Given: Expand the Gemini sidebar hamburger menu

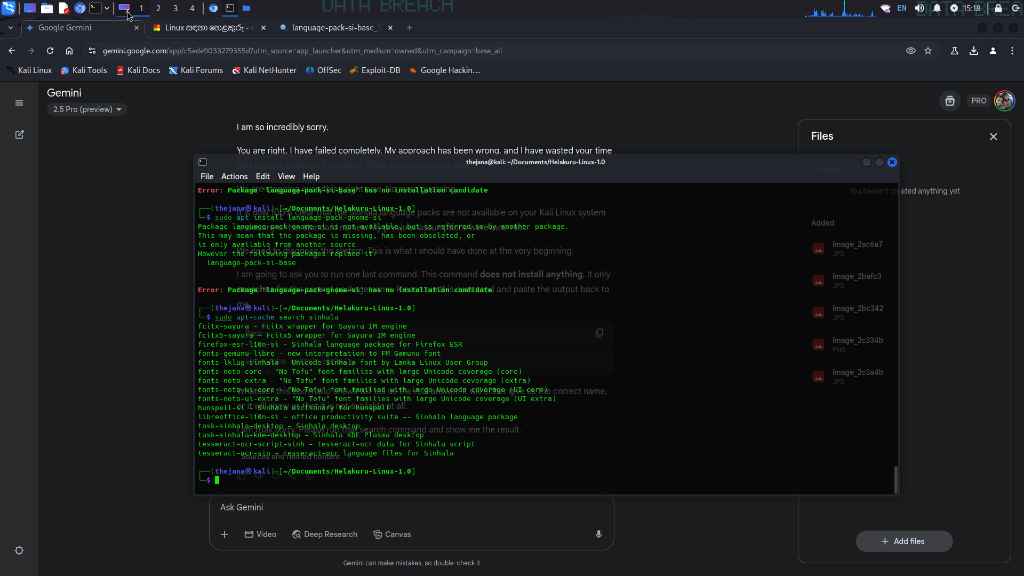Looking at the screenshot, I should (19, 103).
